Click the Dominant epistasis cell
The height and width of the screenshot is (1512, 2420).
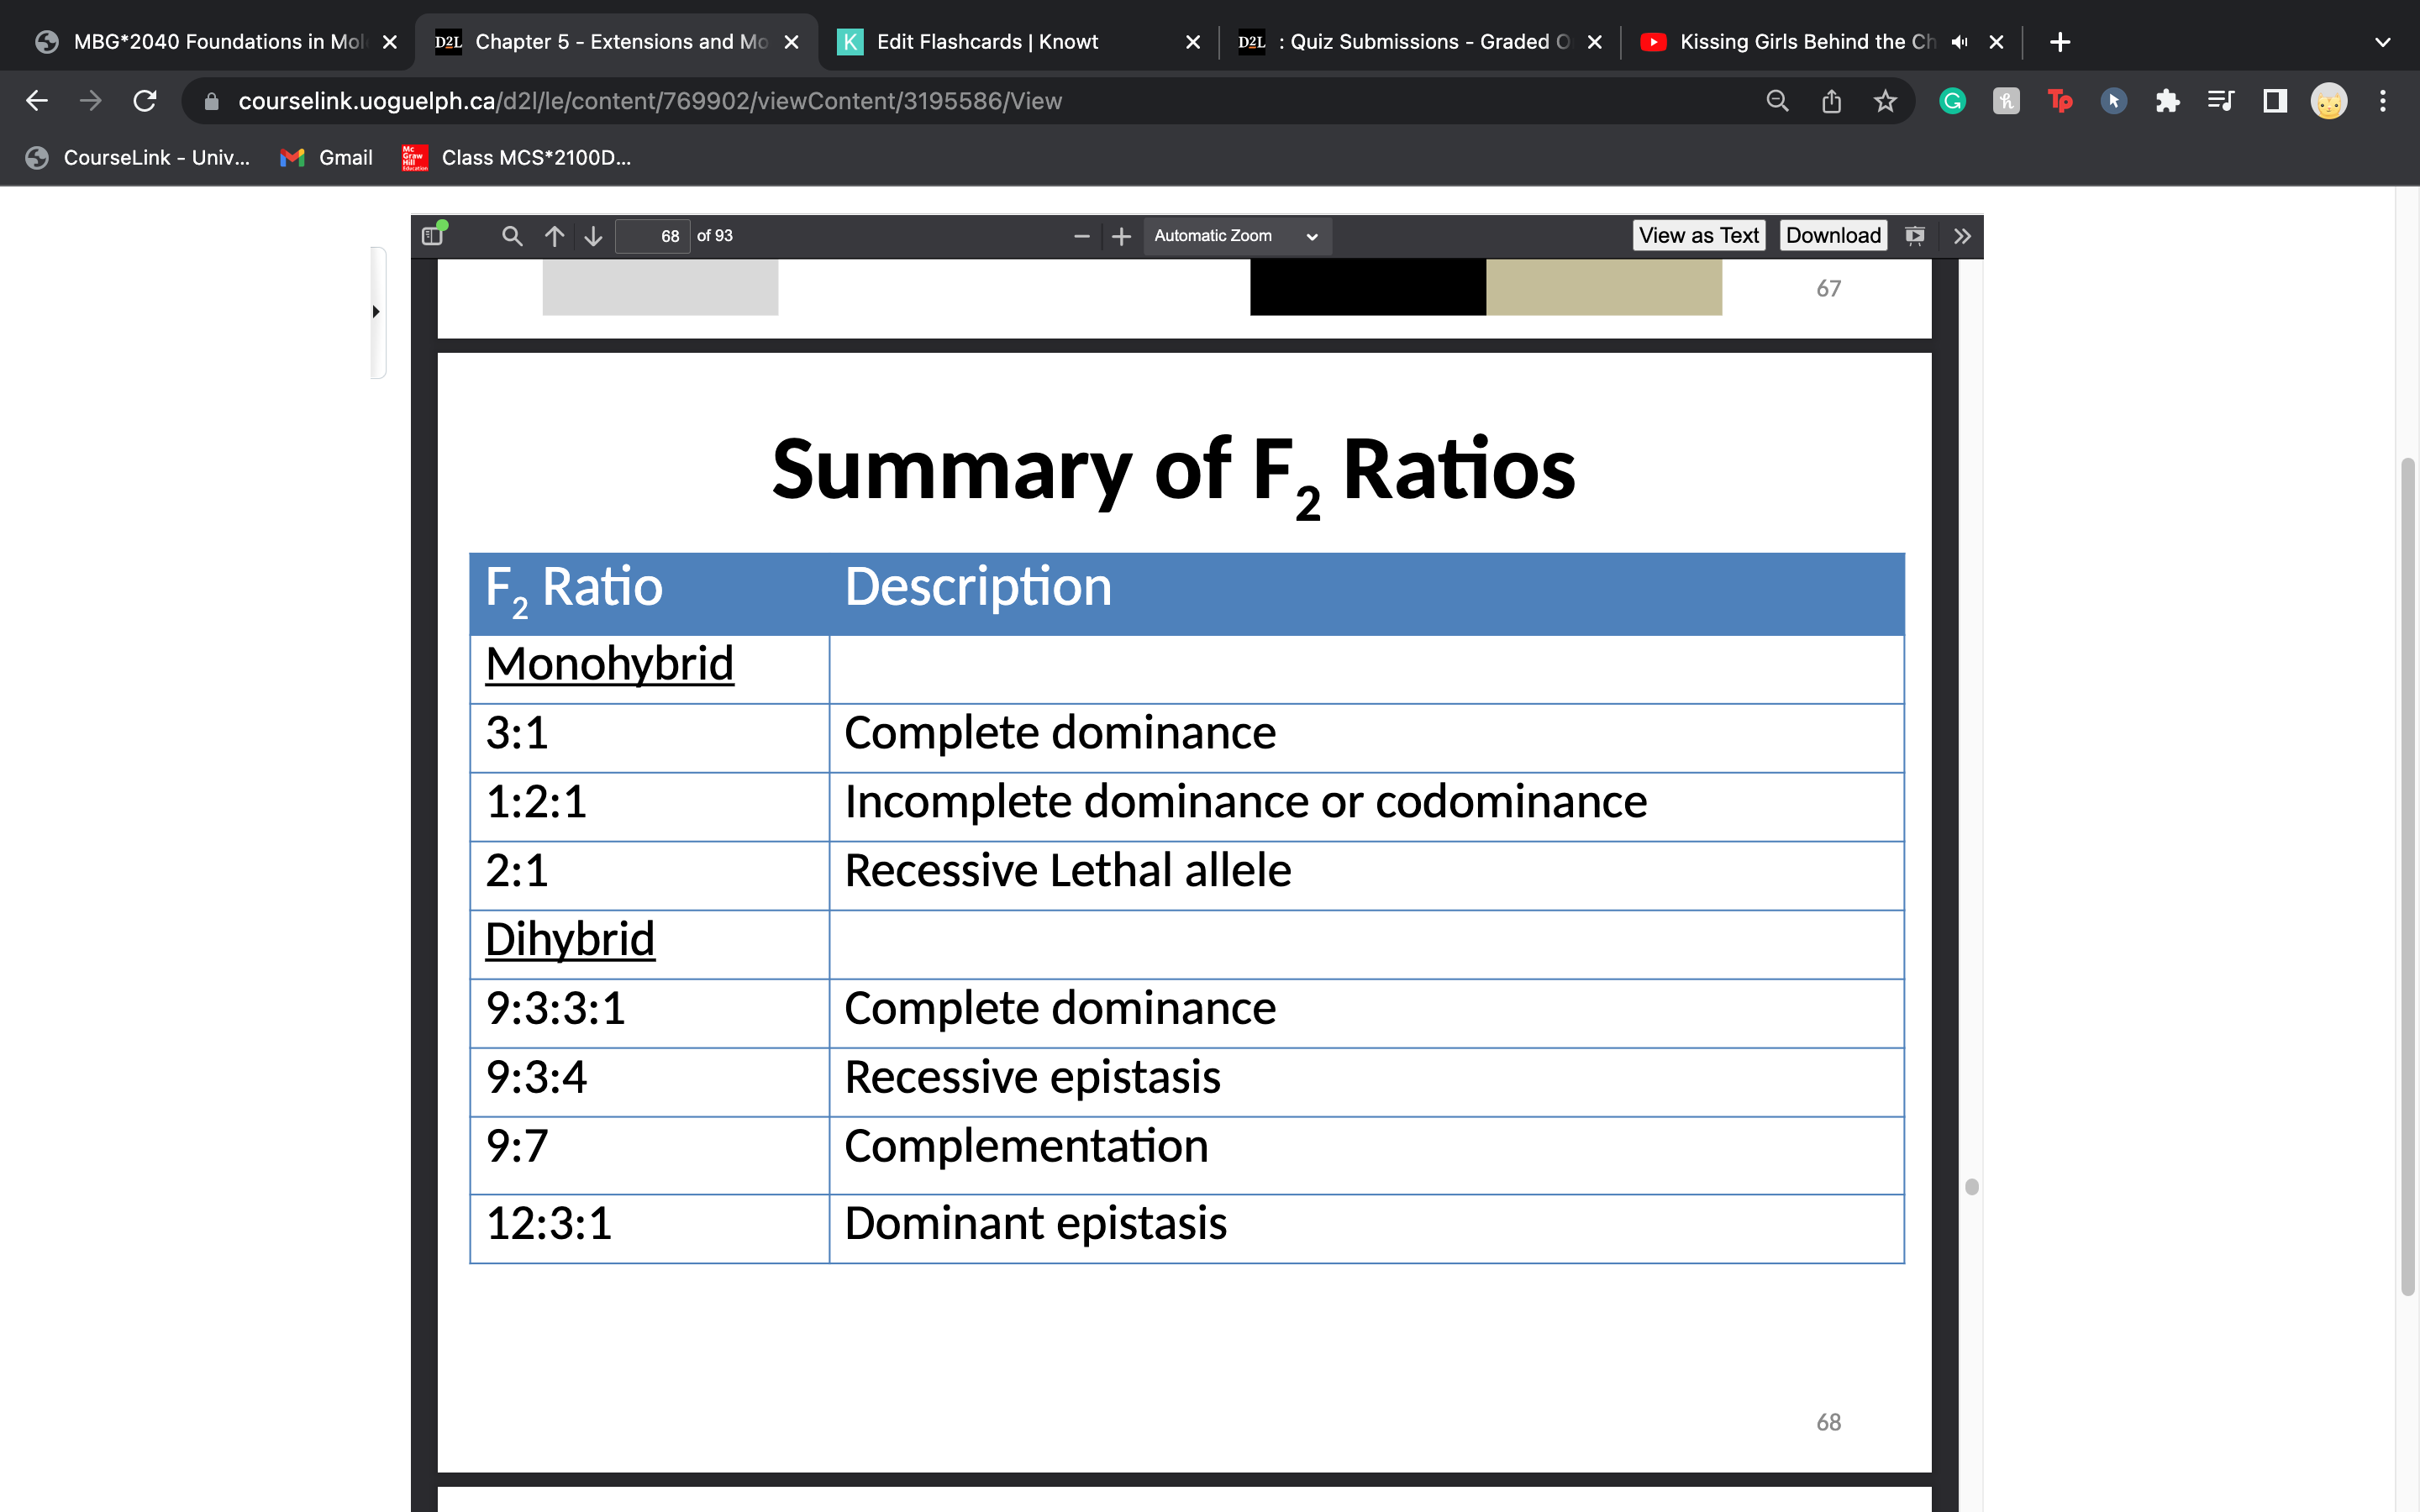click(1366, 1227)
